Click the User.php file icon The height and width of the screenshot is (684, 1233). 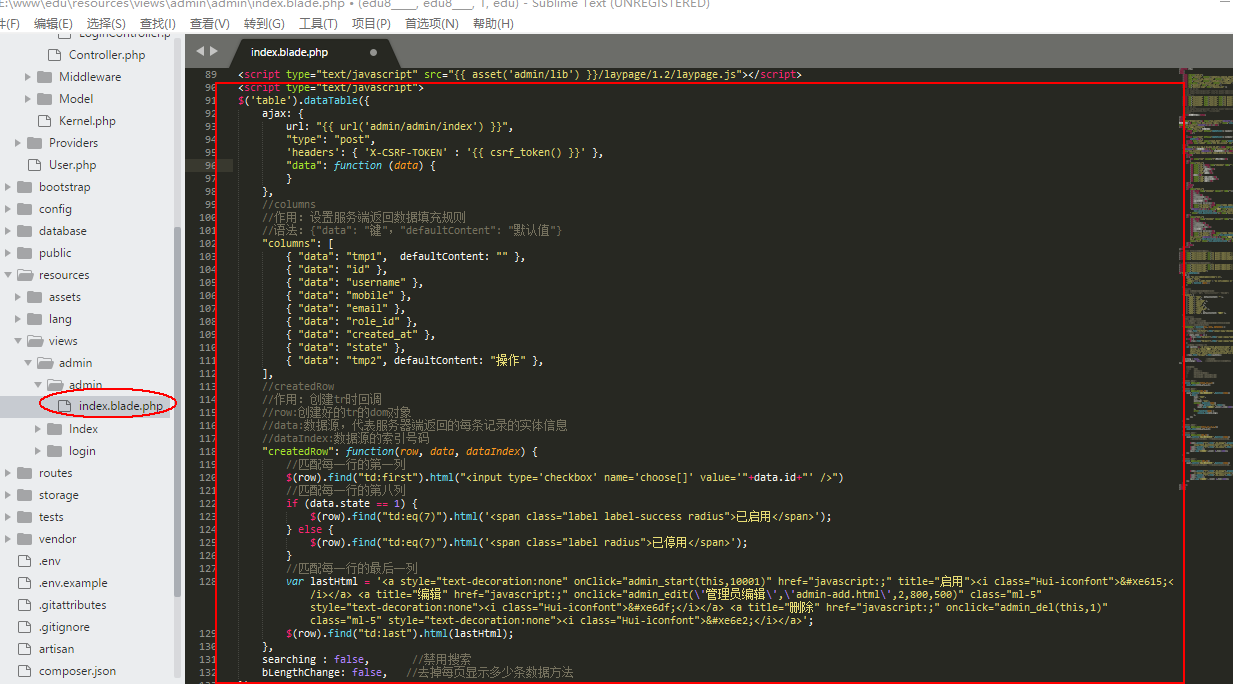33,165
